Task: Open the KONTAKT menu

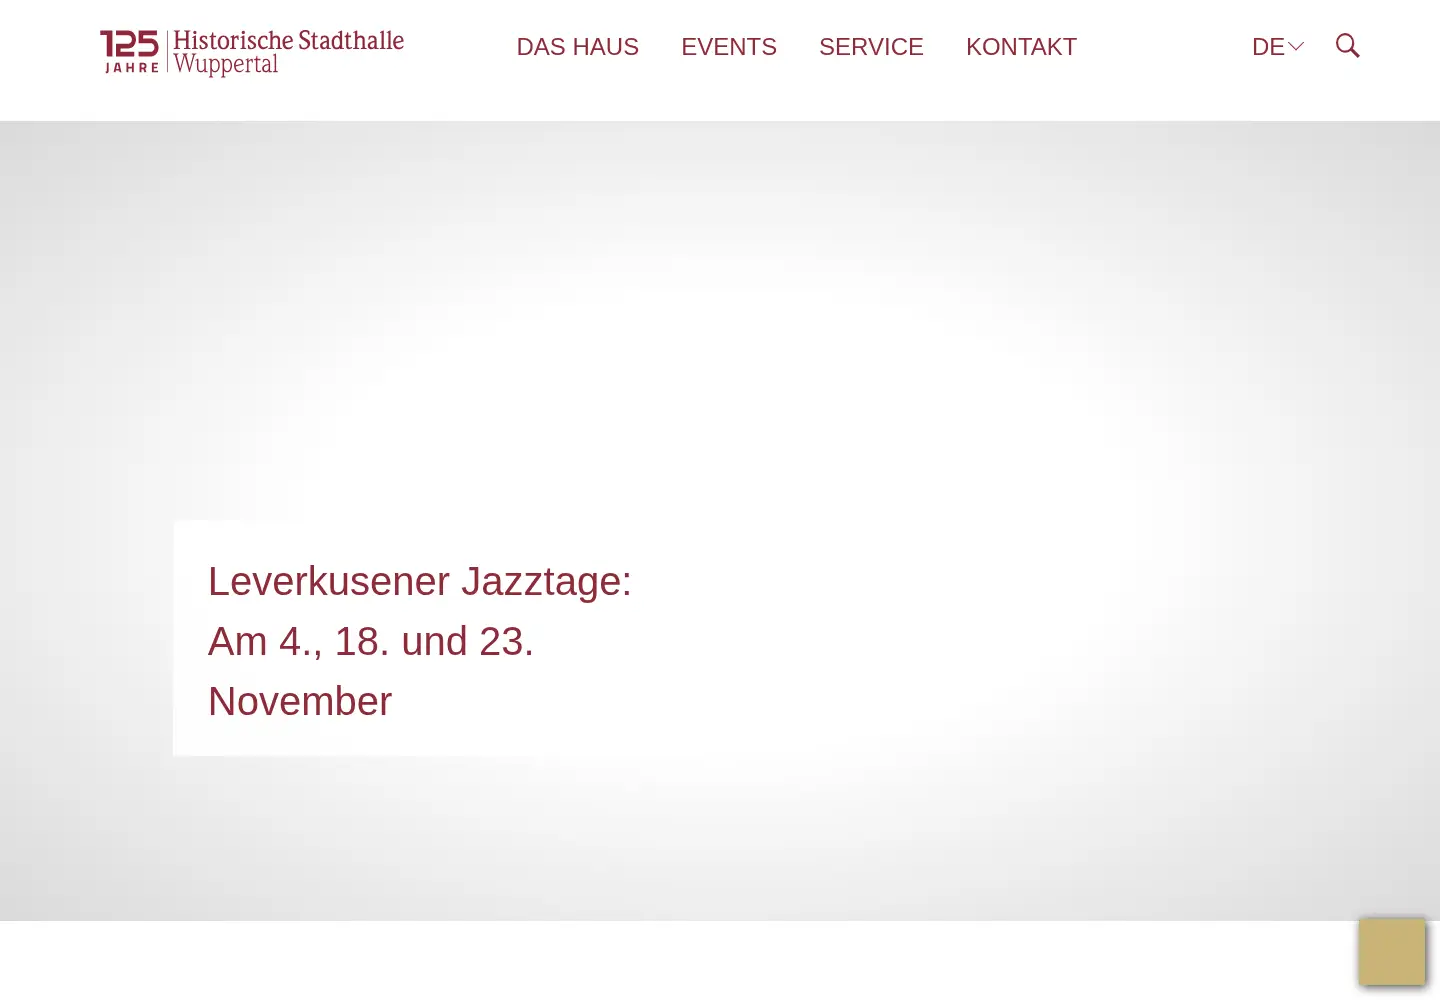Action: (1021, 47)
